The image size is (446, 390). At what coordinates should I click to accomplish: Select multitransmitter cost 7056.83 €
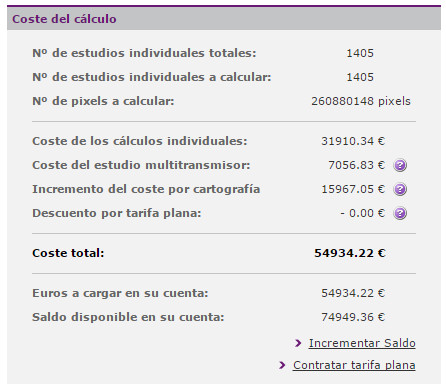(356, 165)
